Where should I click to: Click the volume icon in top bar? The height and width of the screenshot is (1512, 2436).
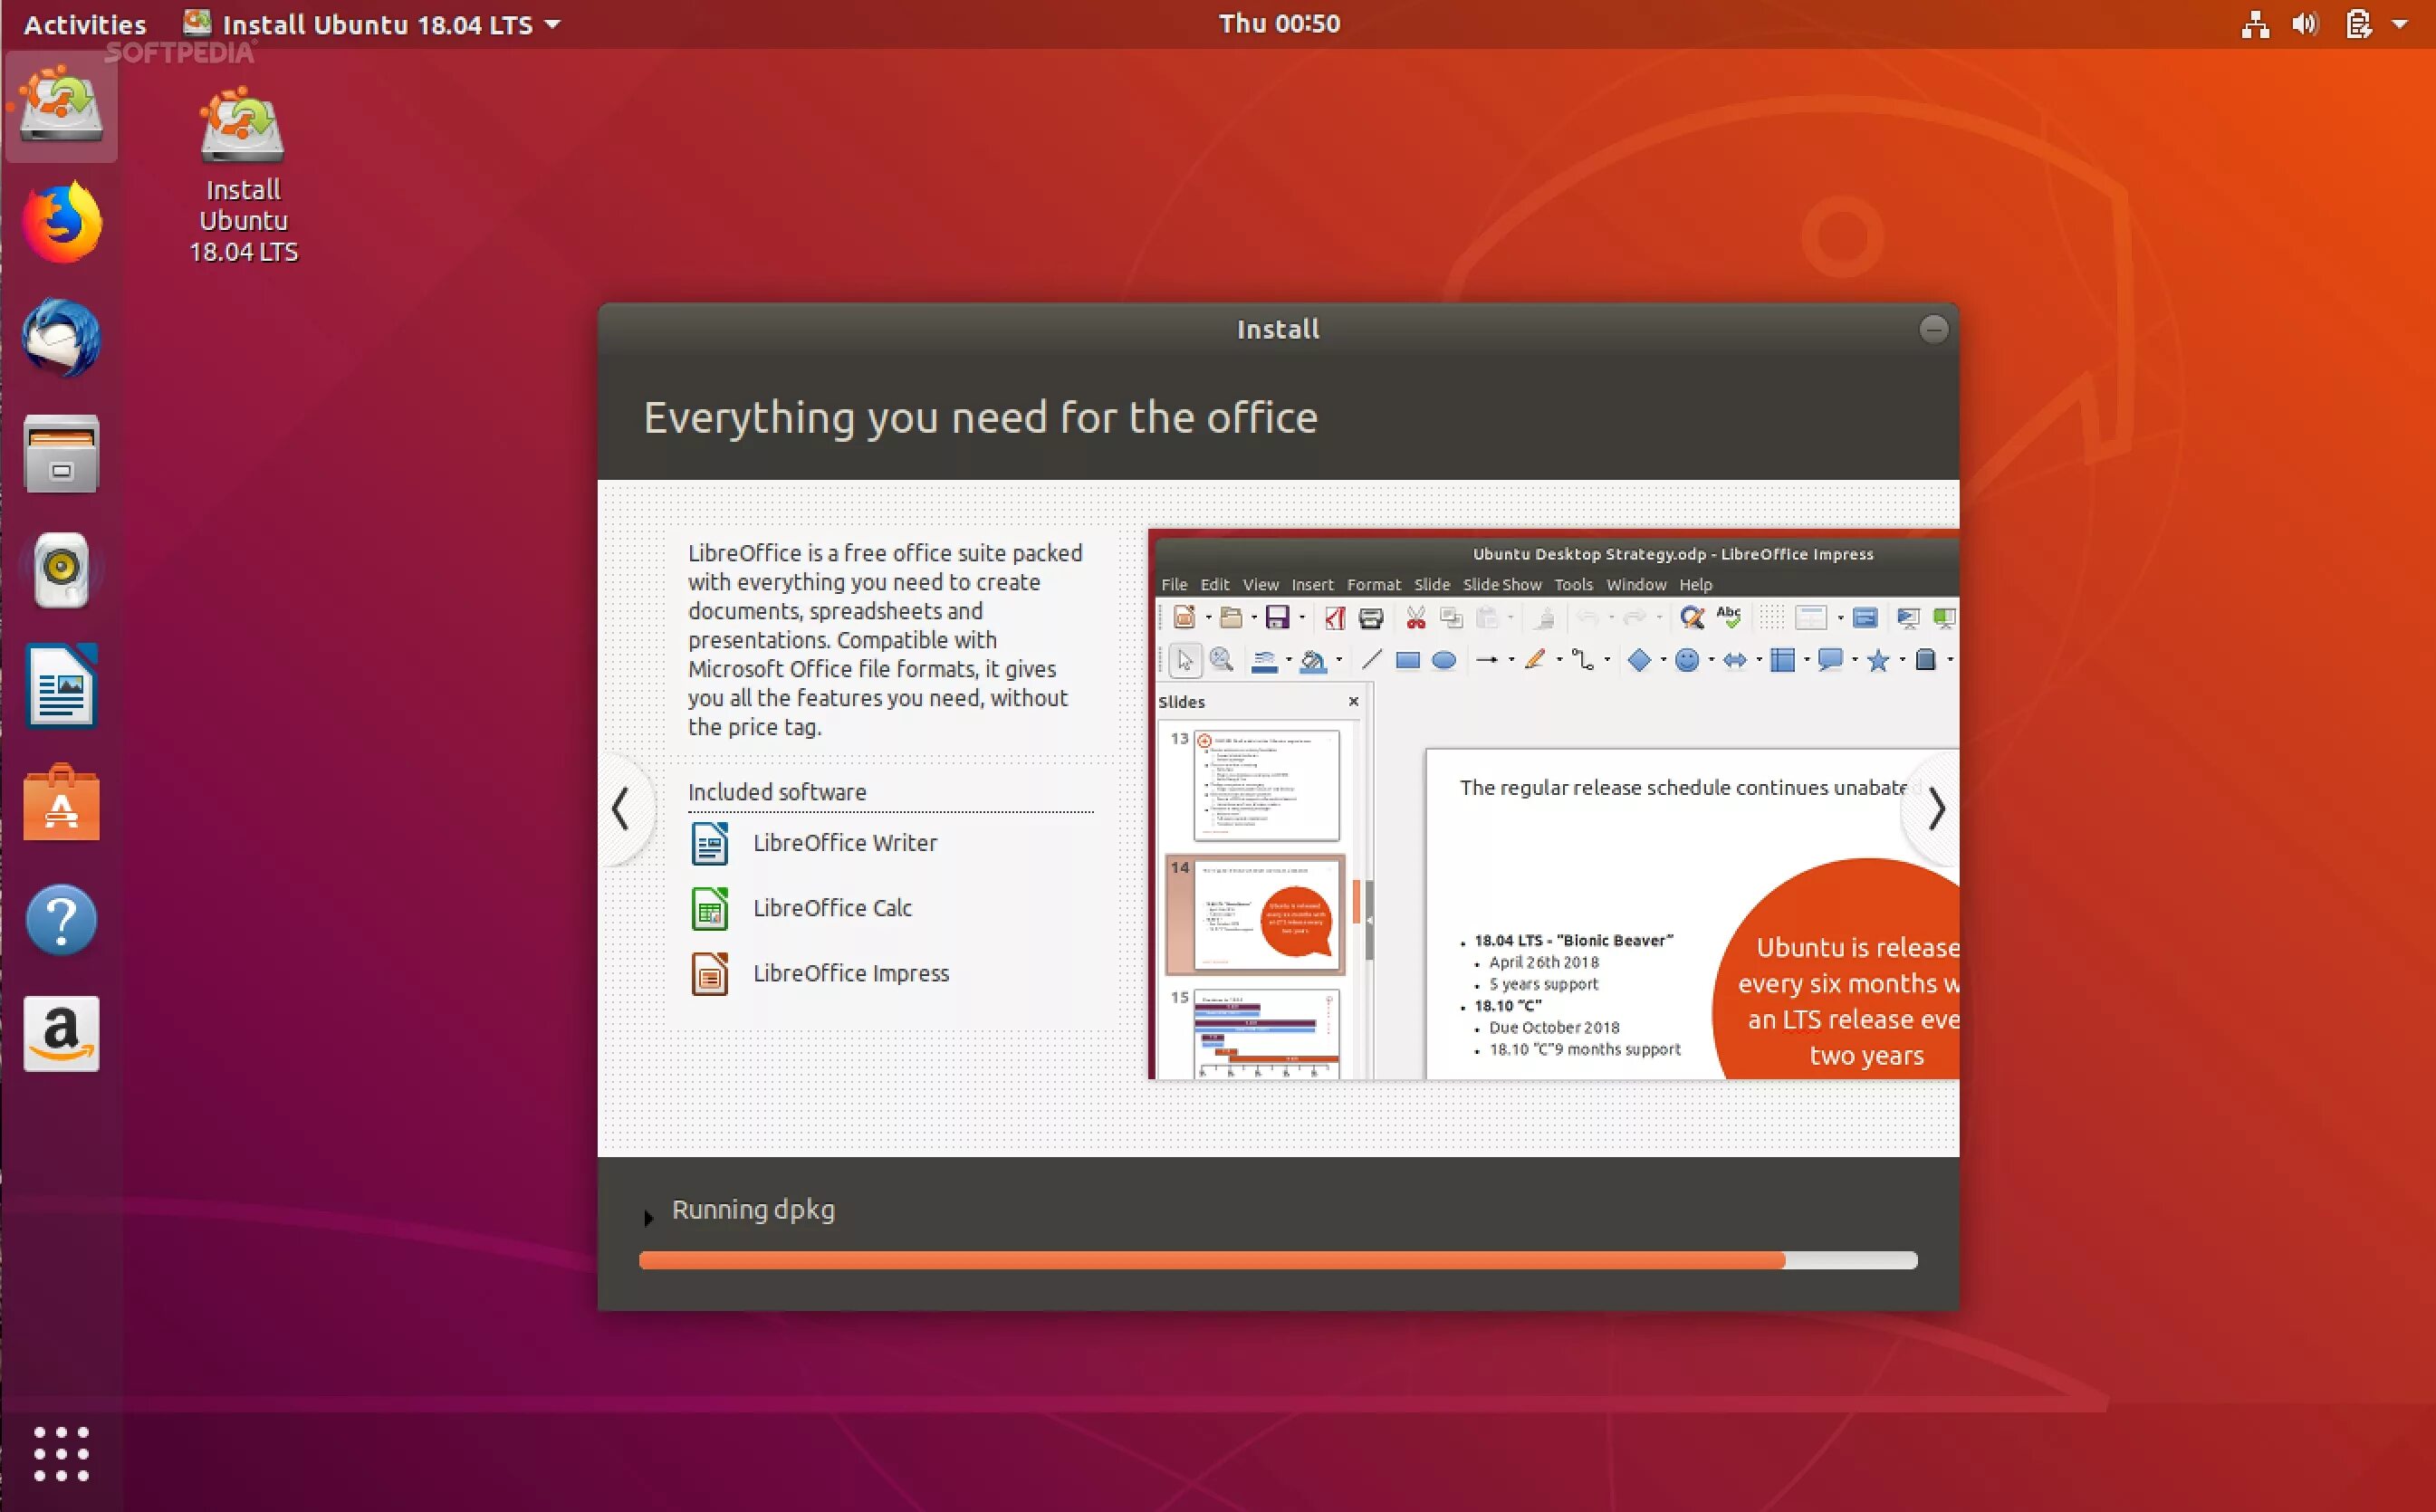[2304, 24]
